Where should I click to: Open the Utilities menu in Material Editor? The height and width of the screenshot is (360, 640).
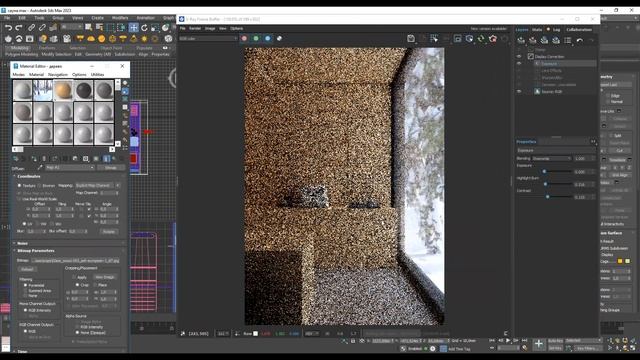[x=97, y=75]
